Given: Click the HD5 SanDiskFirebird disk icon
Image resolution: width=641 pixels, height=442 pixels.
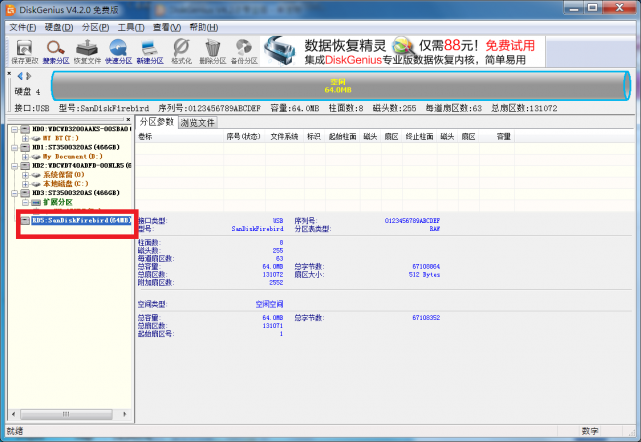Looking at the screenshot, I should tap(25, 220).
